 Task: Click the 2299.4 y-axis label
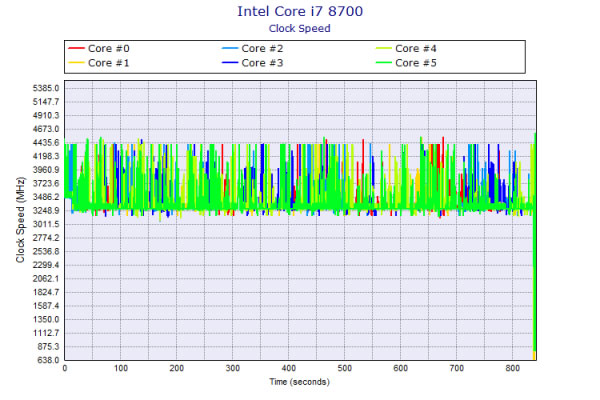click(46, 265)
